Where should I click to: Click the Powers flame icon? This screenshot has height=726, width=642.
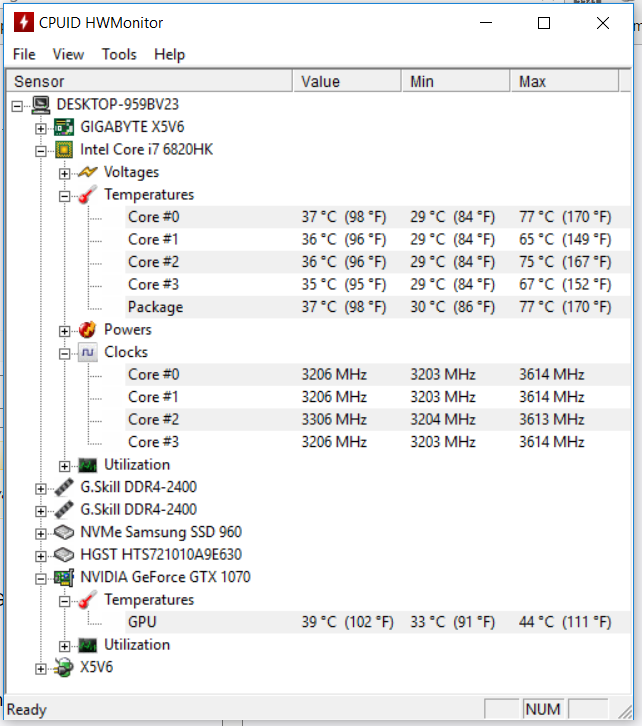pyautogui.click(x=87, y=330)
